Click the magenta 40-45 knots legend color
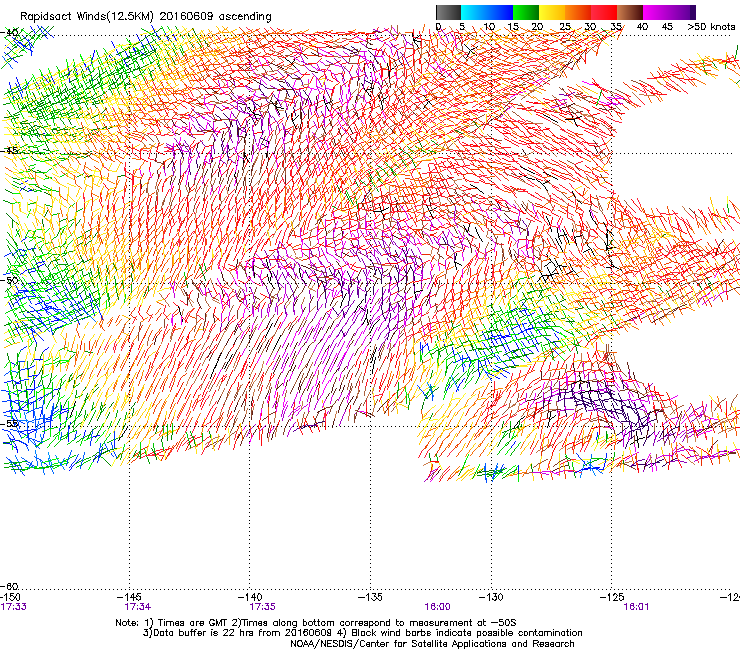 click(656, 12)
